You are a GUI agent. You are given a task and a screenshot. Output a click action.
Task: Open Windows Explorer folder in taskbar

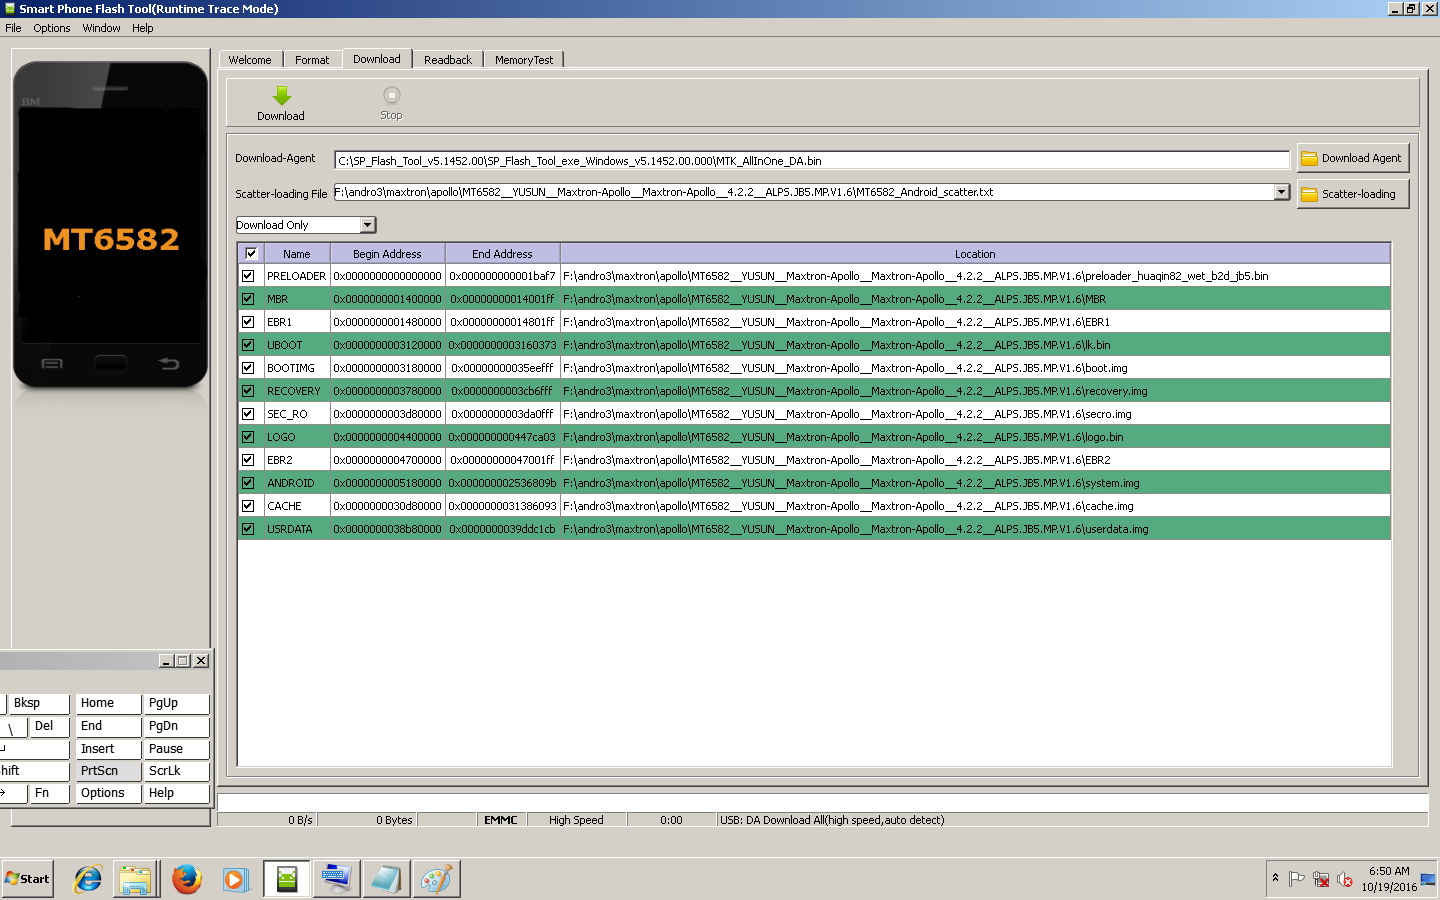[x=135, y=879]
